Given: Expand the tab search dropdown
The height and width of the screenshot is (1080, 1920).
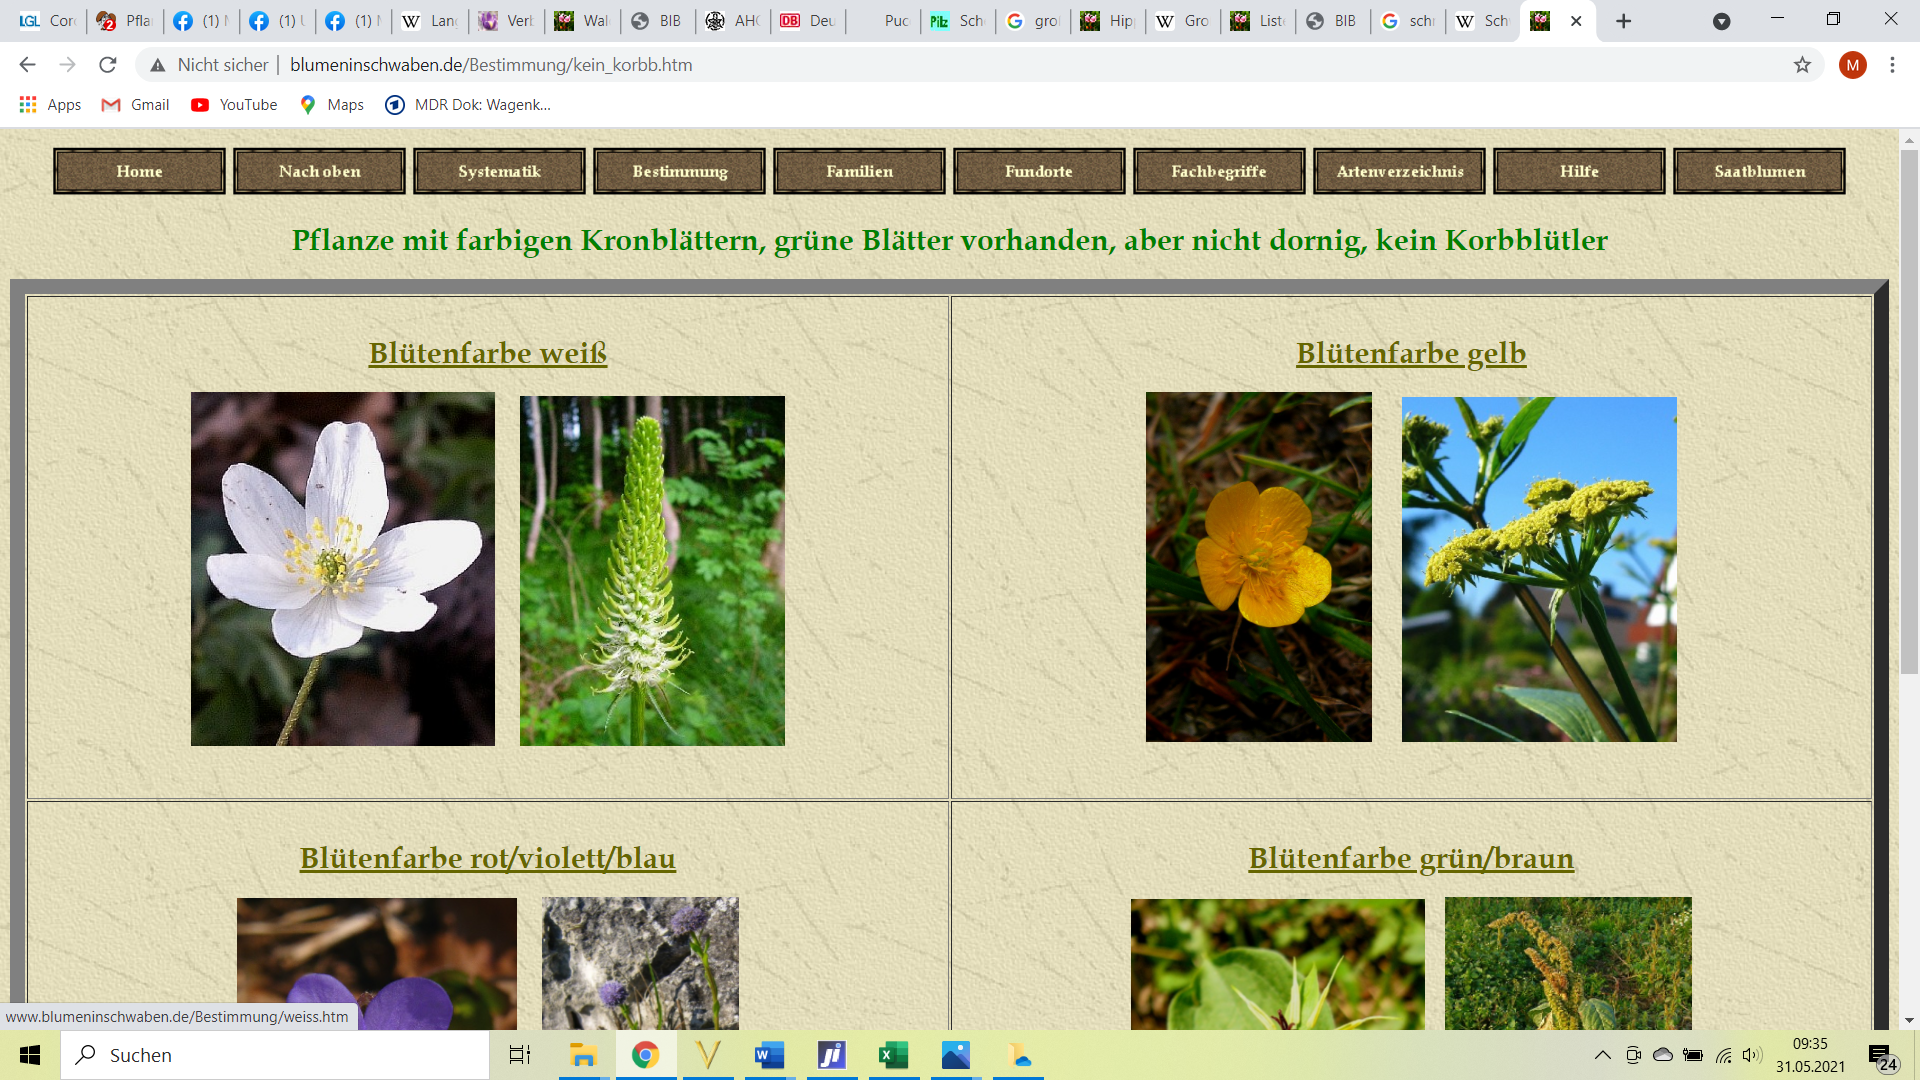Looking at the screenshot, I should point(1721,21).
